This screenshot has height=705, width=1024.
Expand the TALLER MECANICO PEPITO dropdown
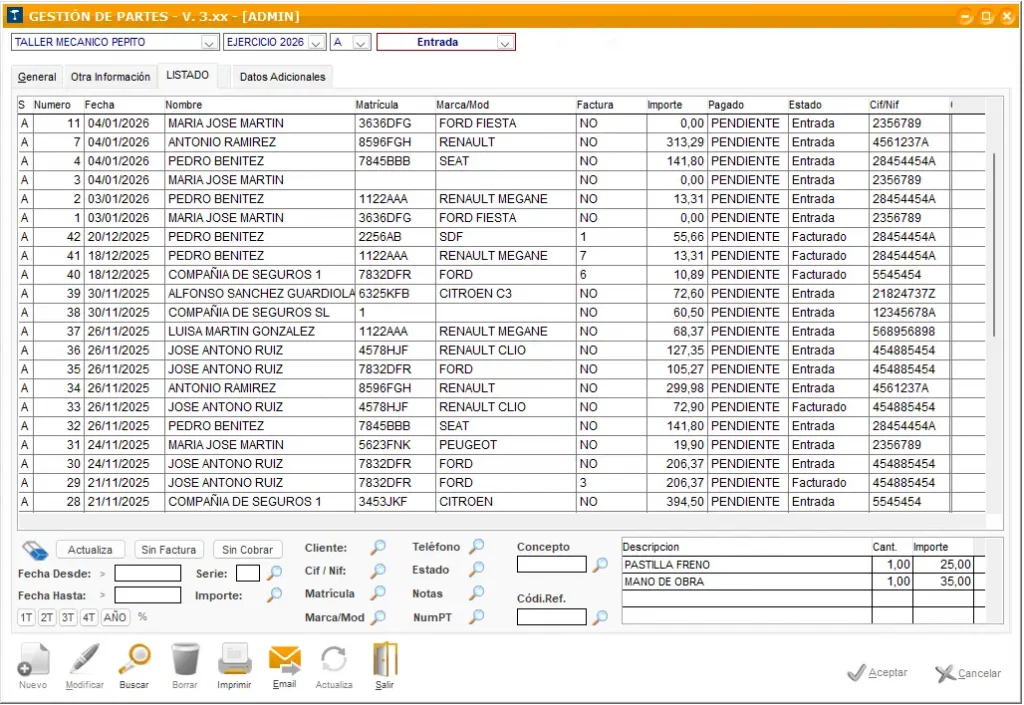209,42
